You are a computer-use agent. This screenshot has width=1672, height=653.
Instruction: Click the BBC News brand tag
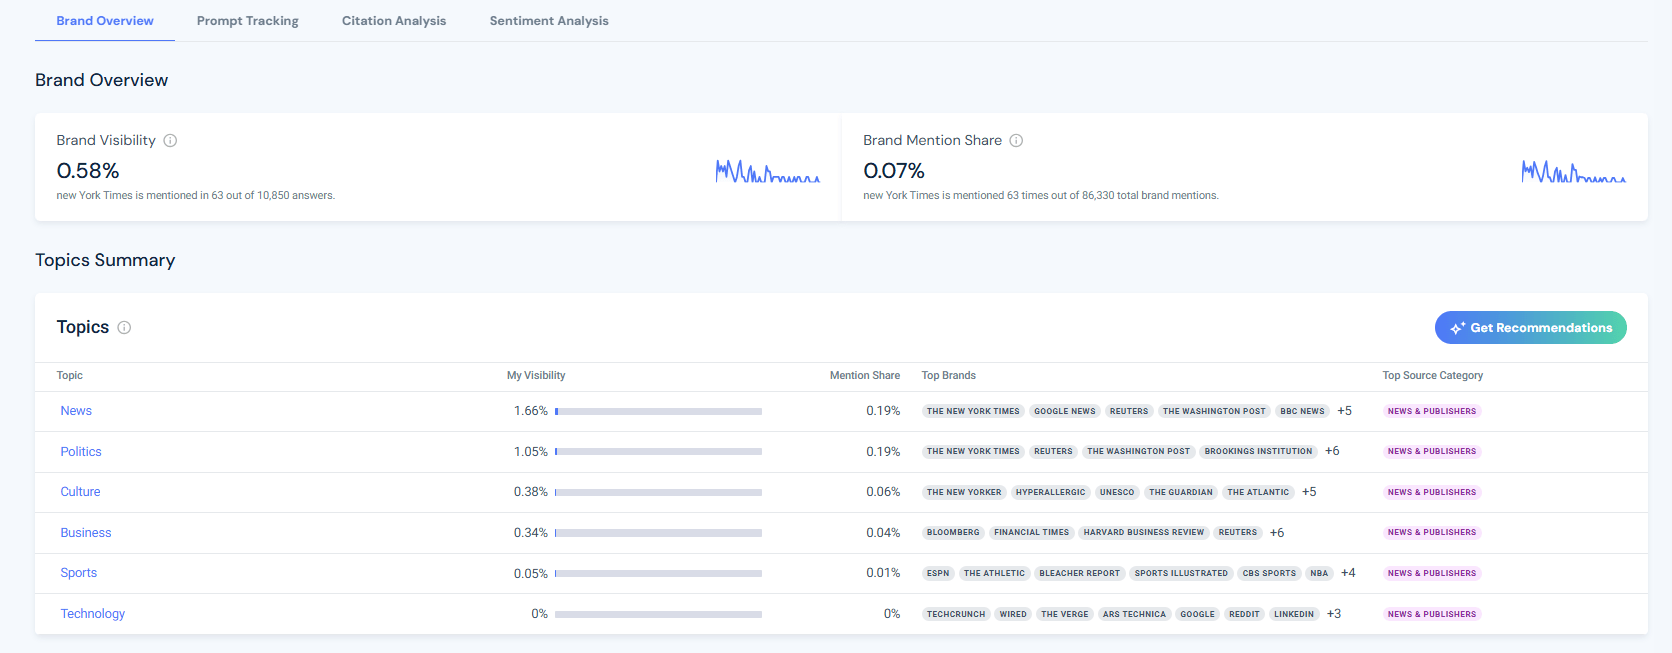coord(1302,411)
